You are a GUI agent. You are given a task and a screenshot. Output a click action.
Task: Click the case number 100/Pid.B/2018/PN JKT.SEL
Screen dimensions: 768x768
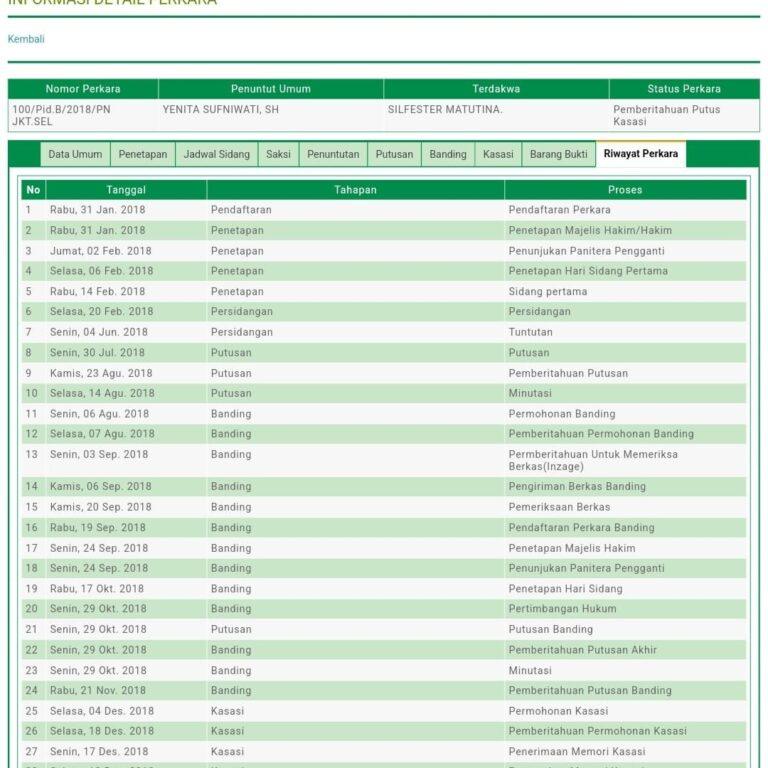60,115
